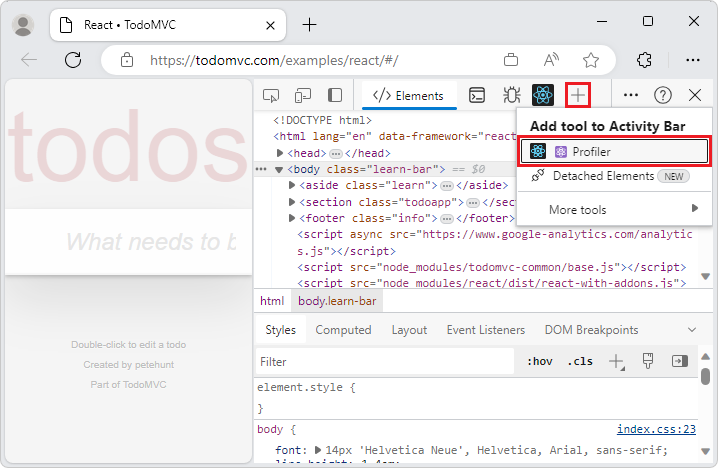Viewport: 718px width, 468px height.
Task: Open the Sources bug icon tool
Action: click(511, 95)
